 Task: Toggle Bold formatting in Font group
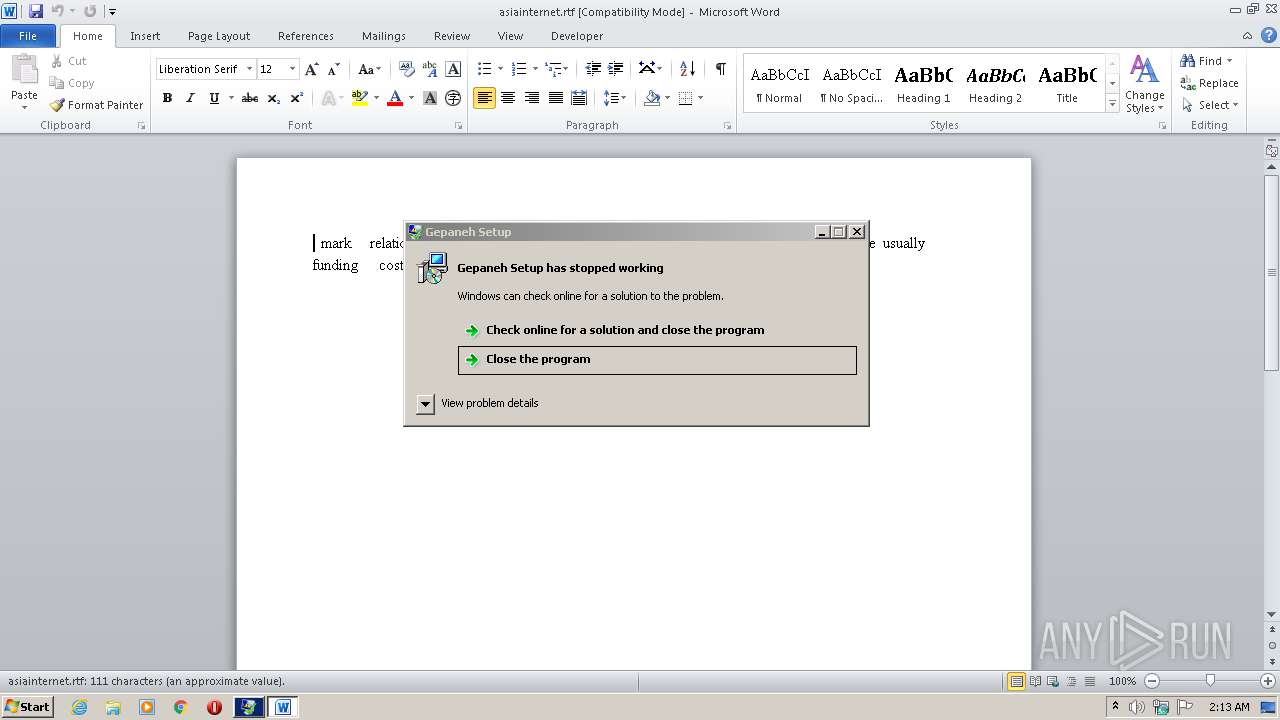click(167, 98)
